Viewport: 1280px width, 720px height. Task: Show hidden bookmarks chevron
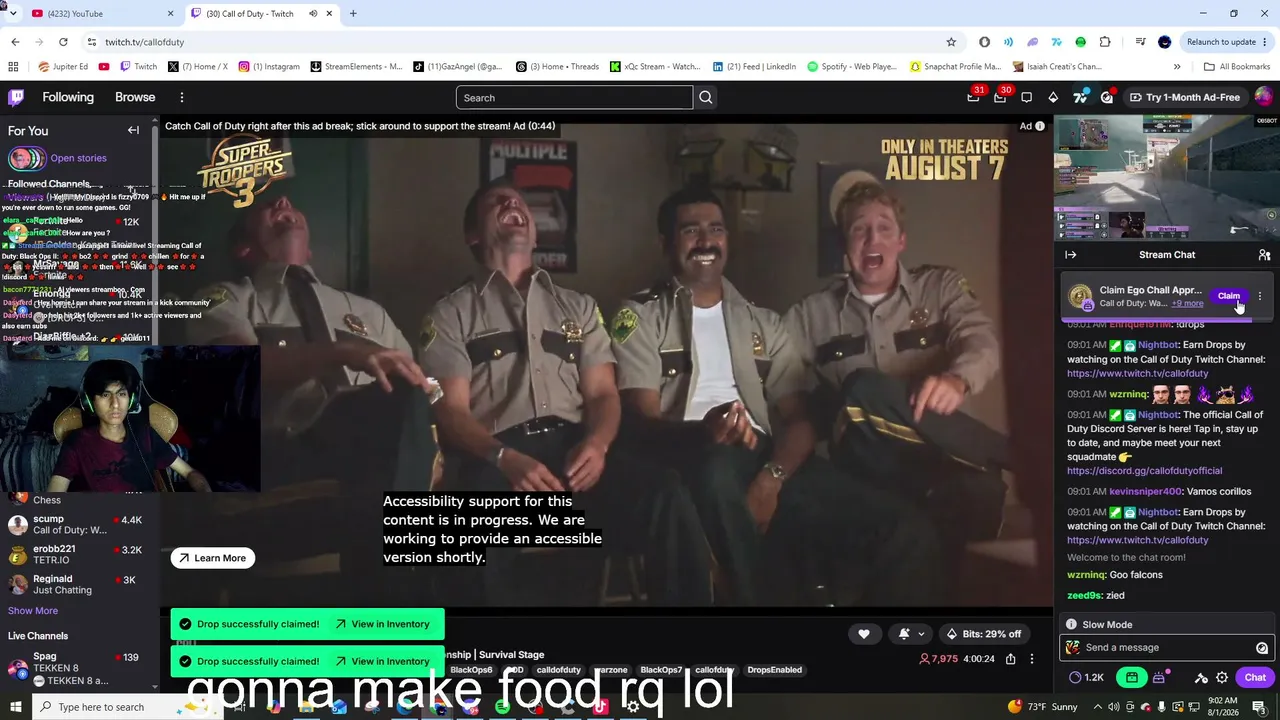tap(1177, 67)
